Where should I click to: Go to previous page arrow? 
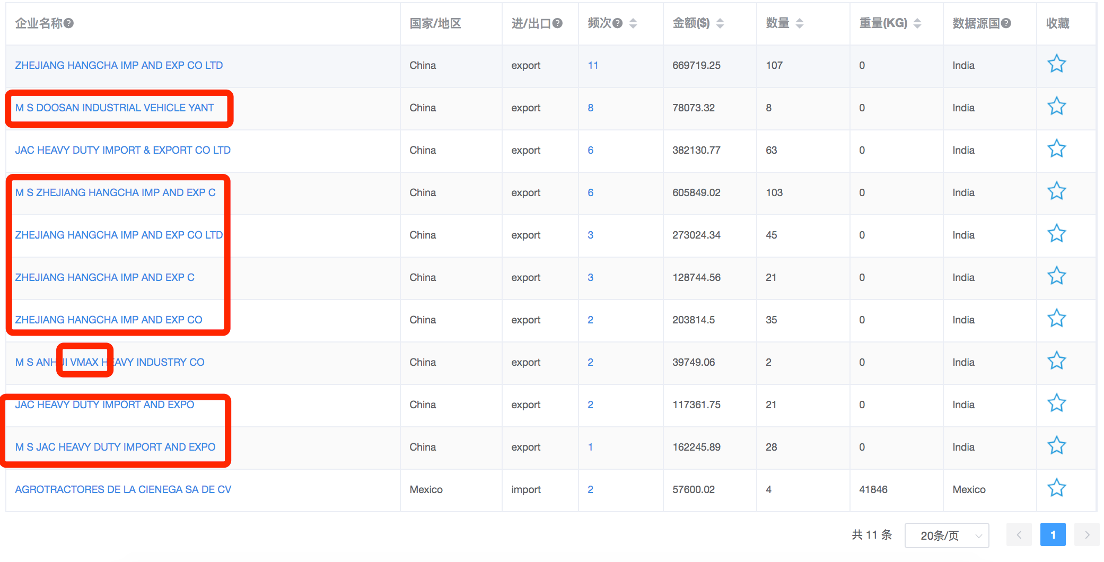[x=1018, y=535]
